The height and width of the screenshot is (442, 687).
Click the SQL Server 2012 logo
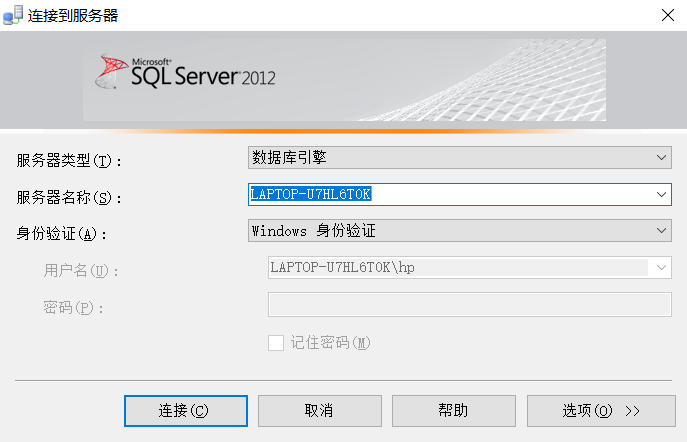tap(186, 72)
